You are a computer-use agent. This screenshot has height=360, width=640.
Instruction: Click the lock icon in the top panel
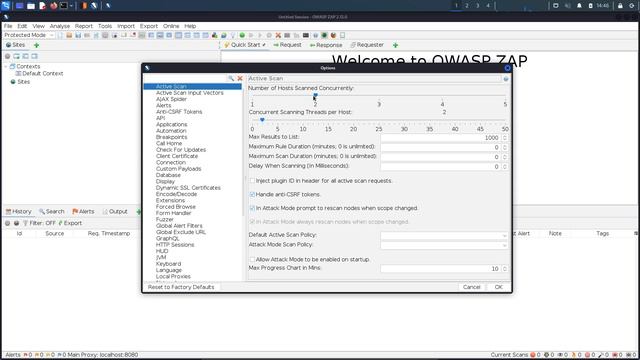[620, 6]
